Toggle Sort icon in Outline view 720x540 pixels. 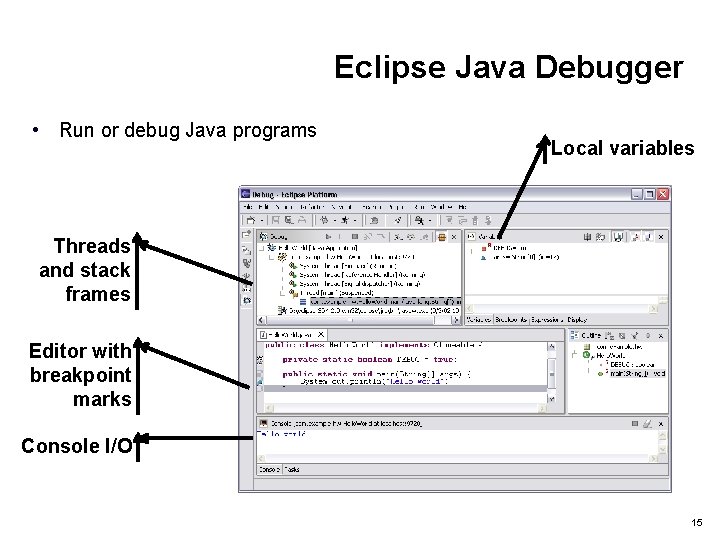pyautogui.click(x=609, y=336)
